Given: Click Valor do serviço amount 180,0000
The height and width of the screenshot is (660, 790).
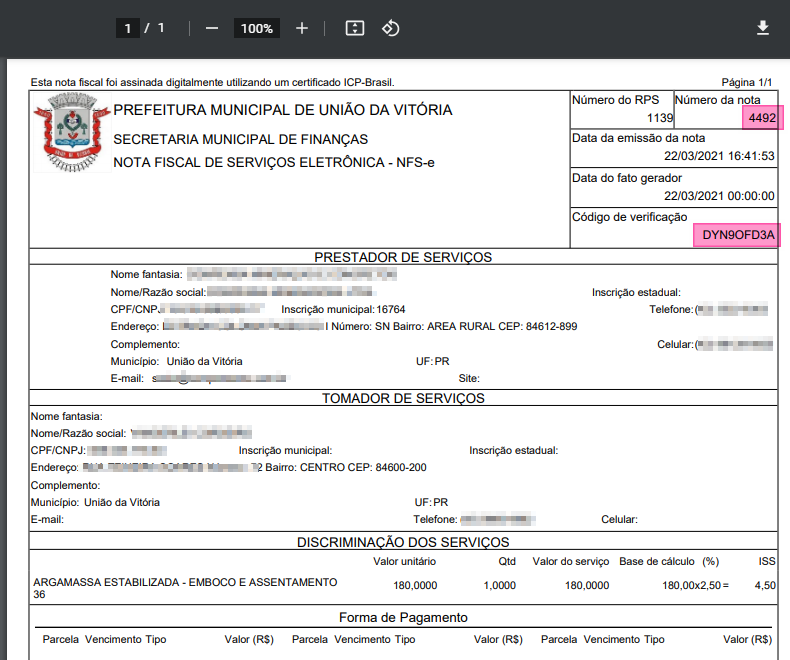Looking at the screenshot, I should pos(587,585).
